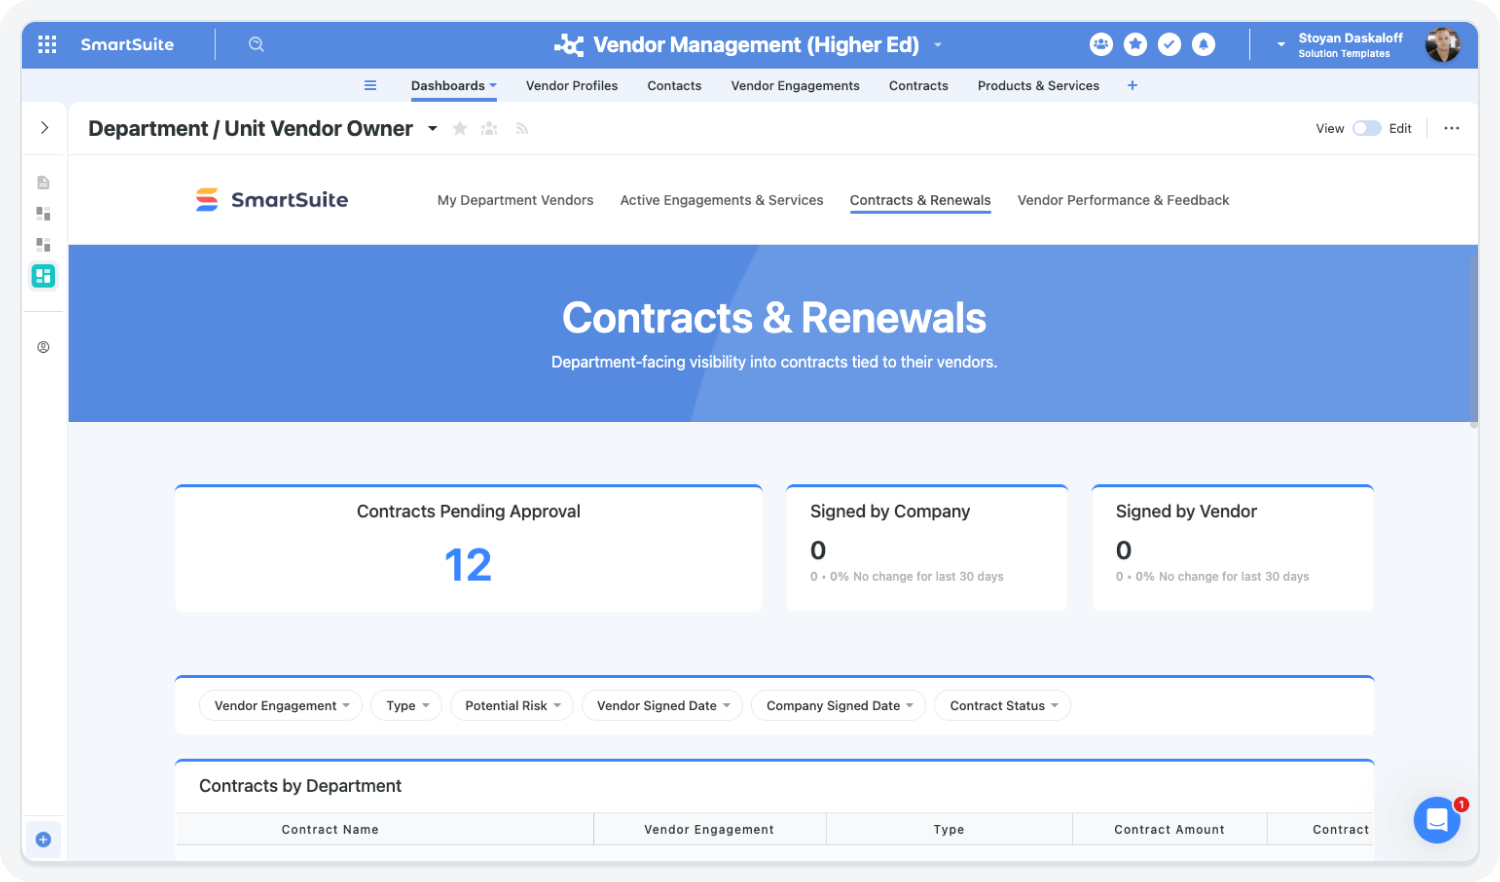Open the Company Signed Date filter dropdown
The image size is (1500, 882).
coord(838,705)
